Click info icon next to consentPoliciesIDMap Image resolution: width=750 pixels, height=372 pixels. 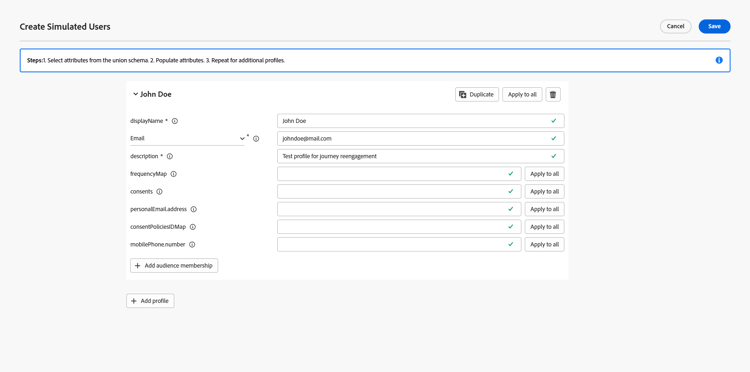click(x=193, y=227)
